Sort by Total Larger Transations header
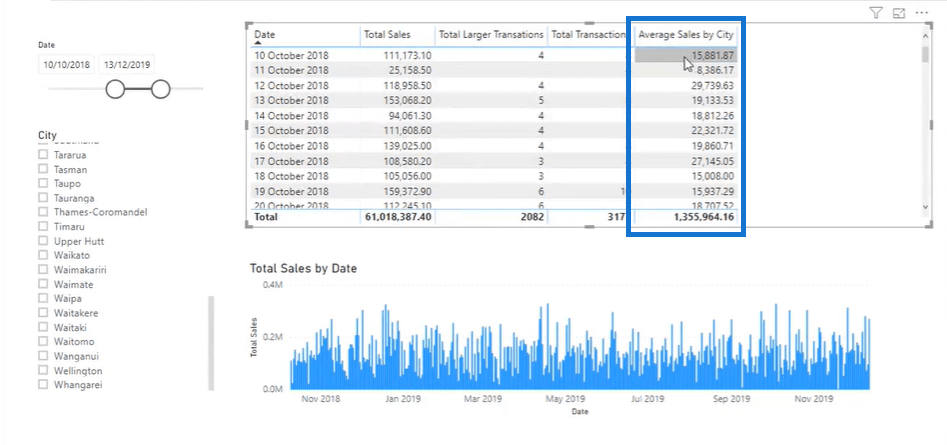The width and height of the screenshot is (947, 445). pyautogui.click(x=491, y=35)
